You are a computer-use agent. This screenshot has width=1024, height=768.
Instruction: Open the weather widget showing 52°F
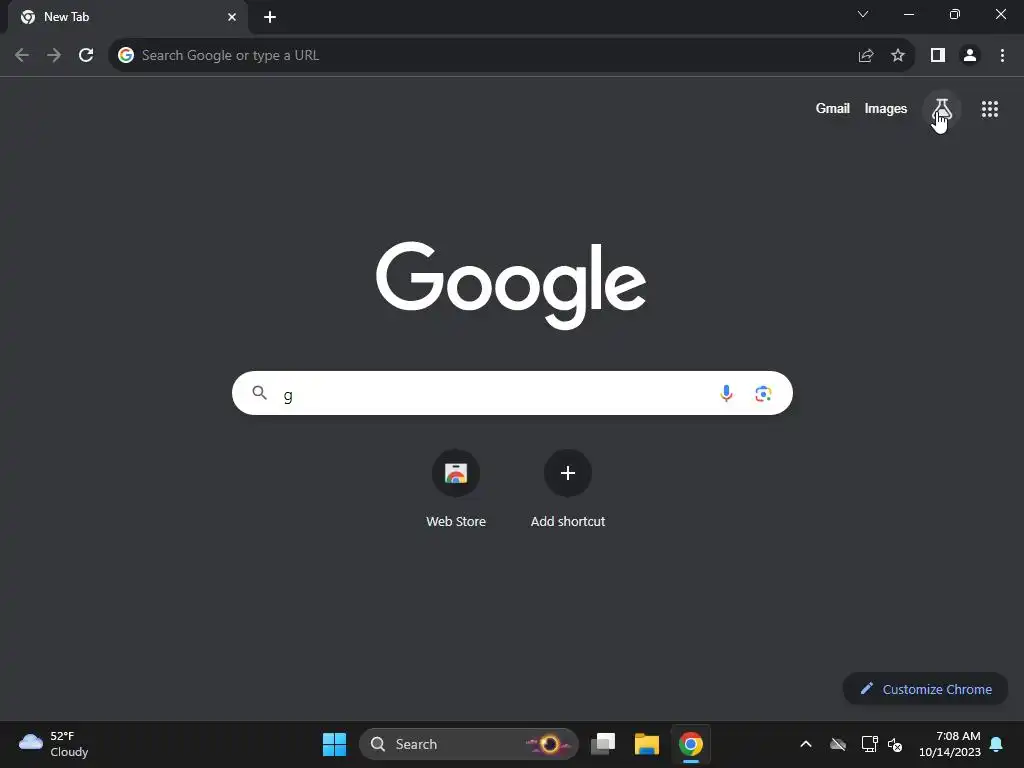[x=54, y=744]
